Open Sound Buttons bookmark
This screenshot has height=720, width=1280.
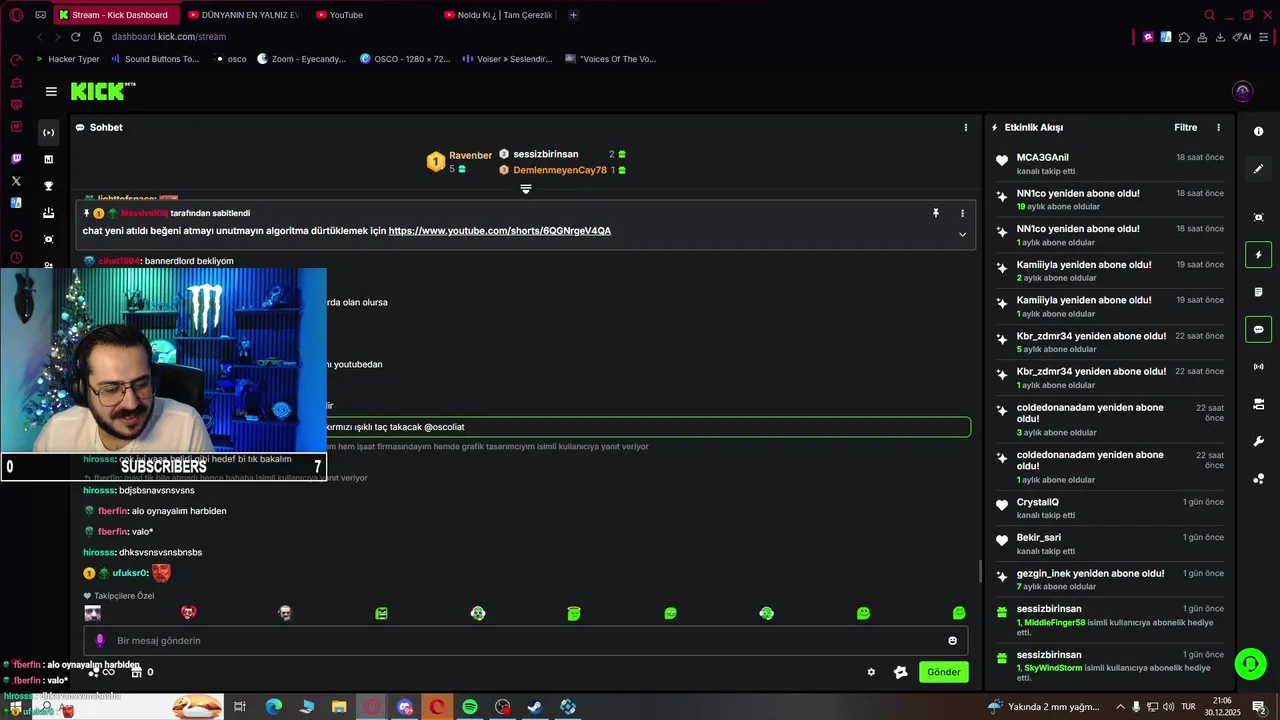click(x=154, y=59)
